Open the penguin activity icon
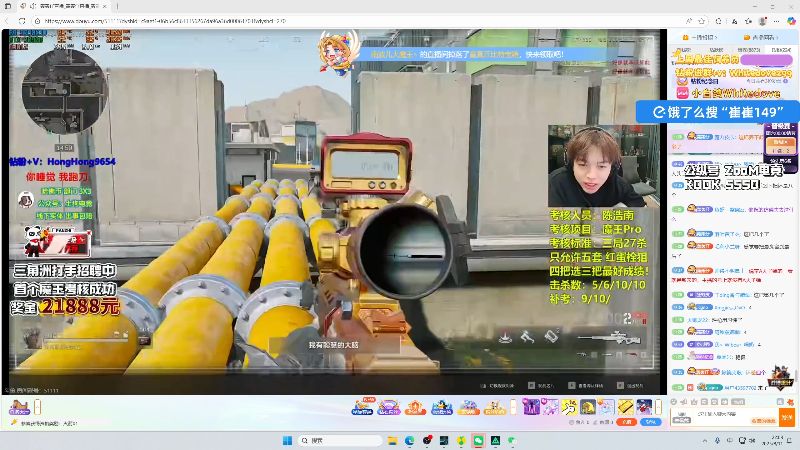The width and height of the screenshot is (800, 450). [x=442, y=407]
